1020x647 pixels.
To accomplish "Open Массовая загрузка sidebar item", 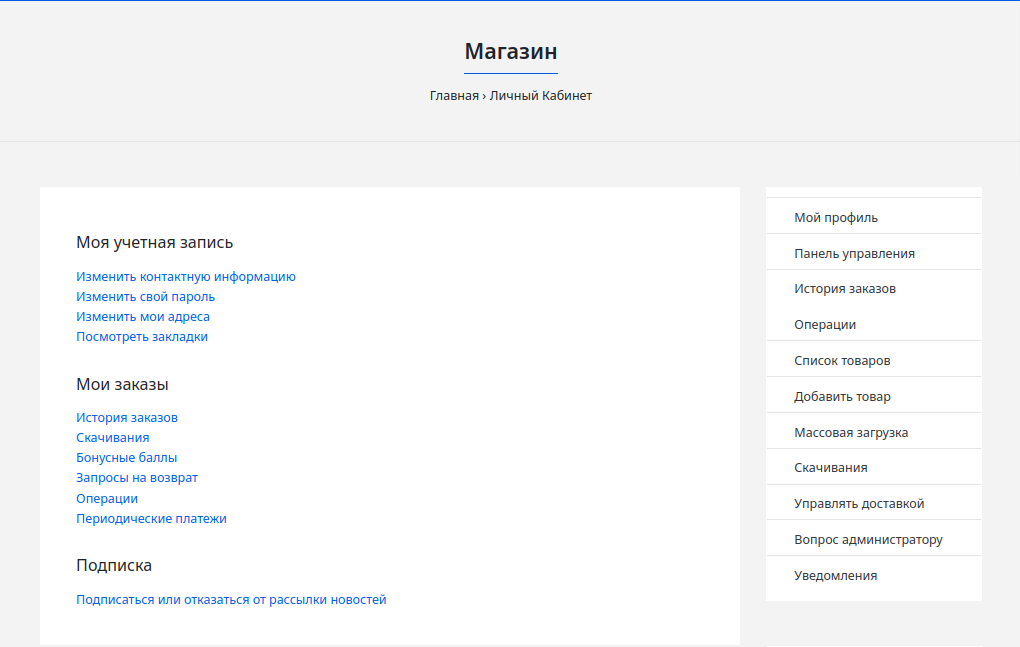I will [851, 432].
